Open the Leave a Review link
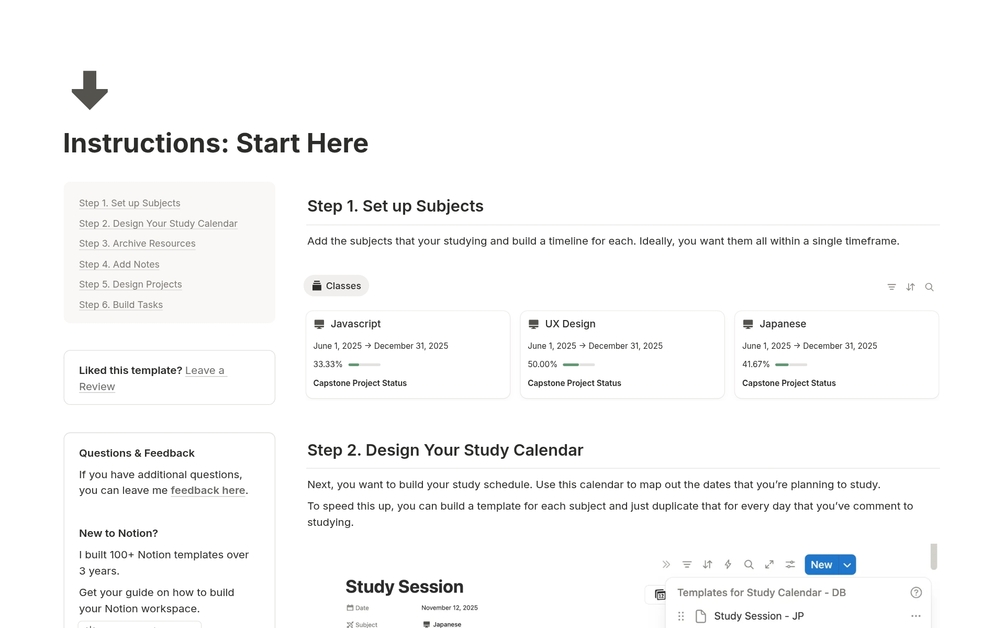Screen dimensions: 1005x628 pos(205,370)
